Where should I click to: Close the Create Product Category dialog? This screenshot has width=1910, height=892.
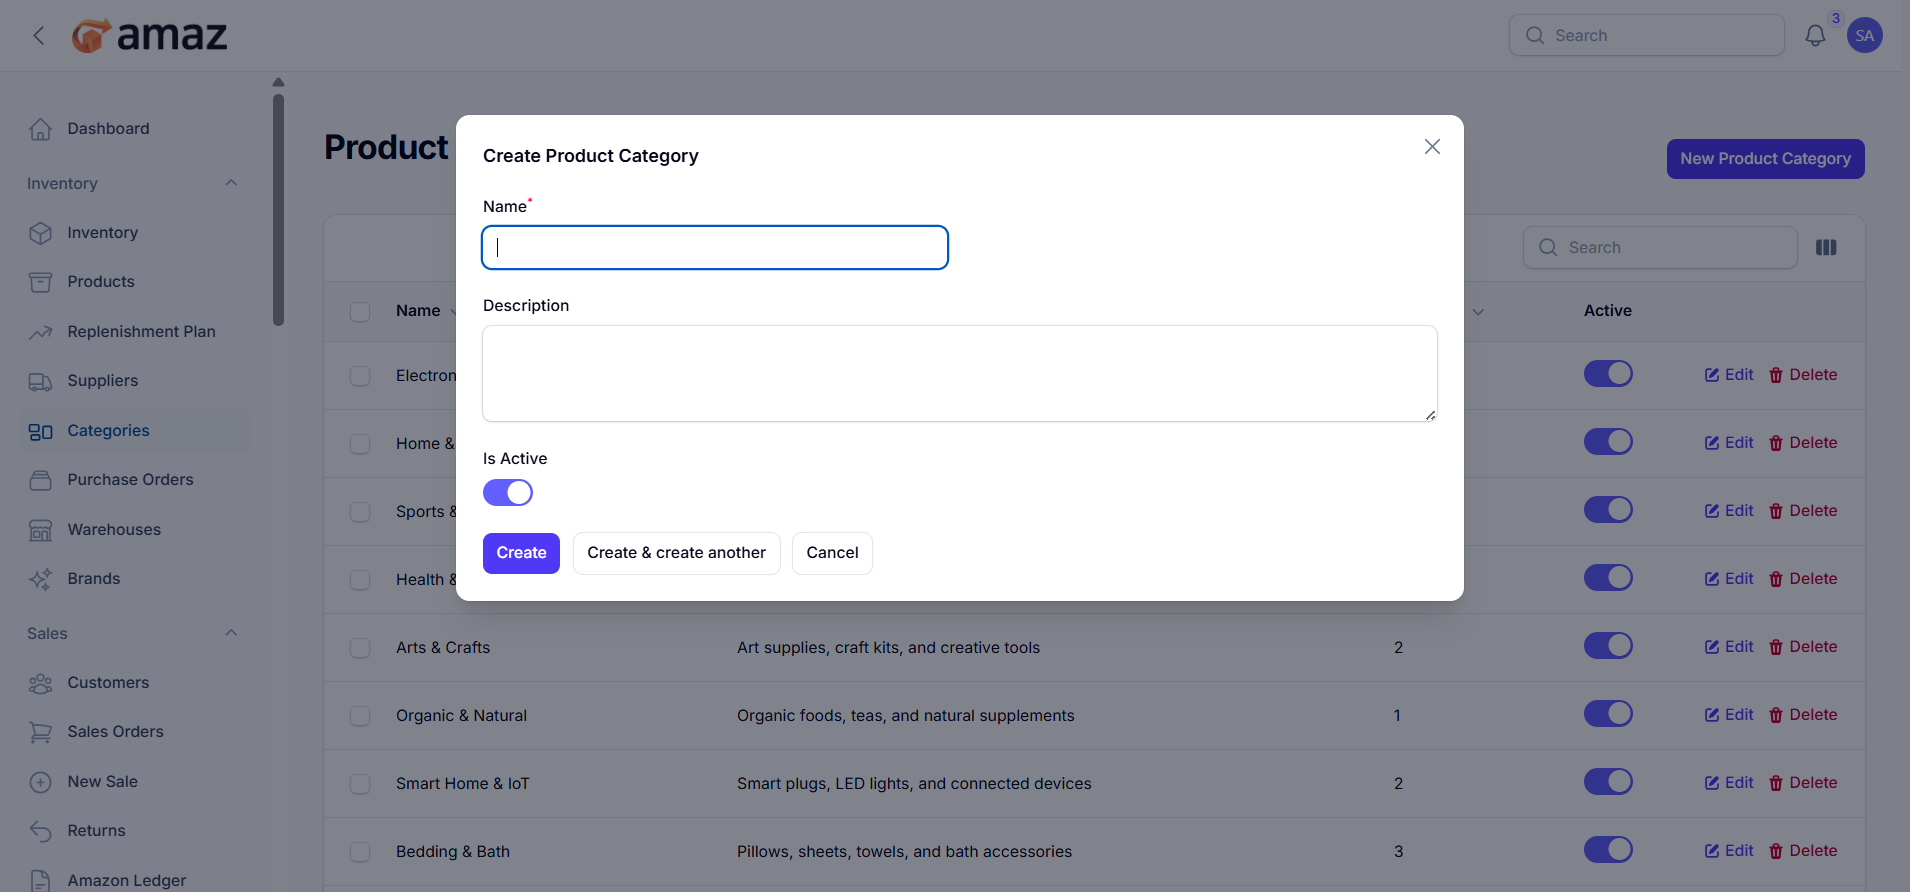(1431, 147)
